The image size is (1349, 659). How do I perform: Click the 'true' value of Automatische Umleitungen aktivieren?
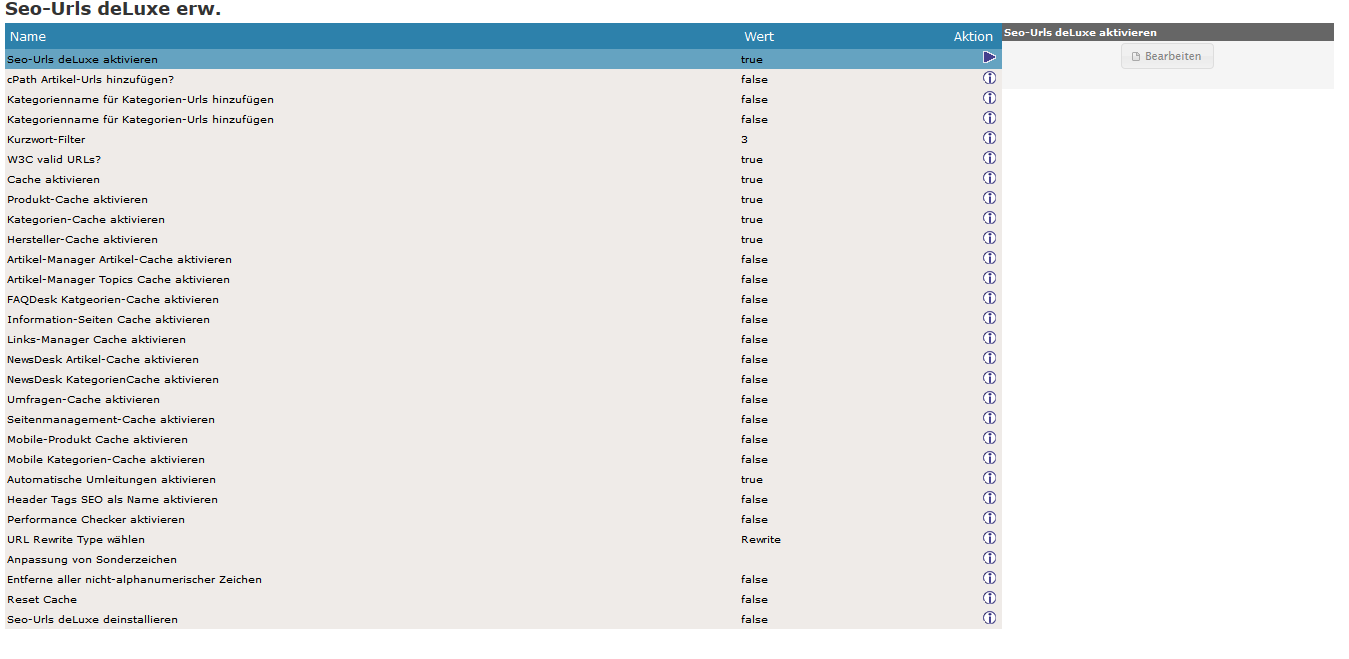point(752,480)
